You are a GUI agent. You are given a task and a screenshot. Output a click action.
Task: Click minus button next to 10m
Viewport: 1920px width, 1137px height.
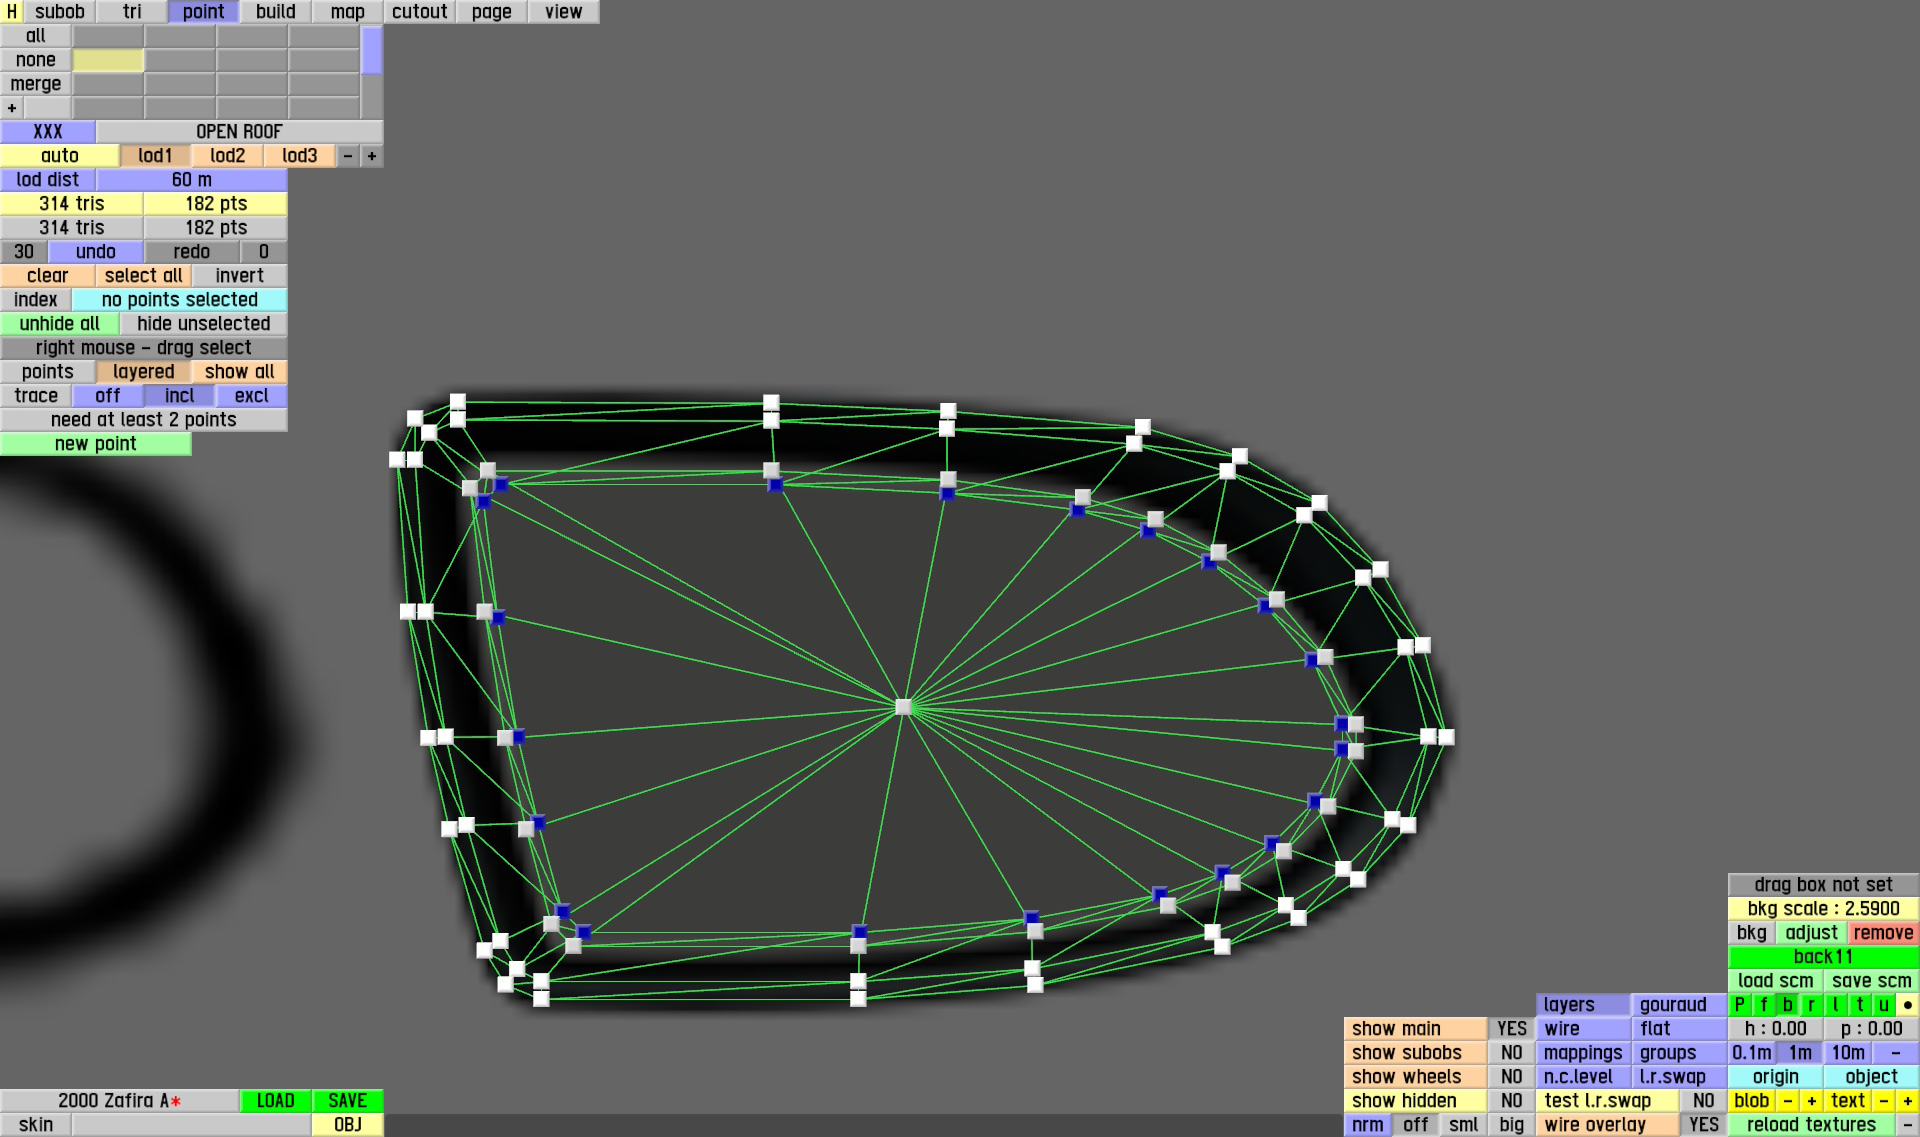(1895, 1053)
